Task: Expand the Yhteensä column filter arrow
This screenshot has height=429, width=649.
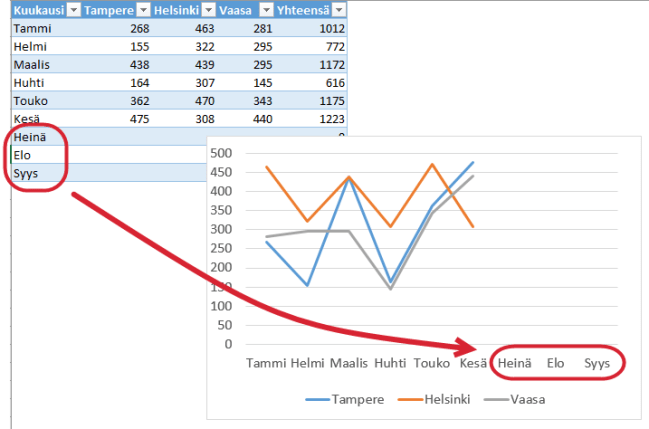Action: [x=337, y=10]
